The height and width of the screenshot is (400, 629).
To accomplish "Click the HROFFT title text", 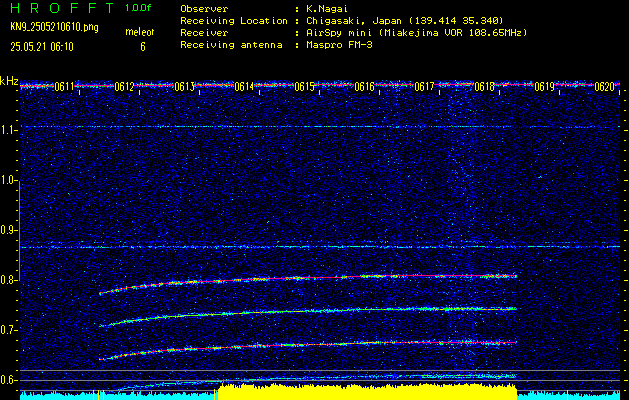I will 63,8.
